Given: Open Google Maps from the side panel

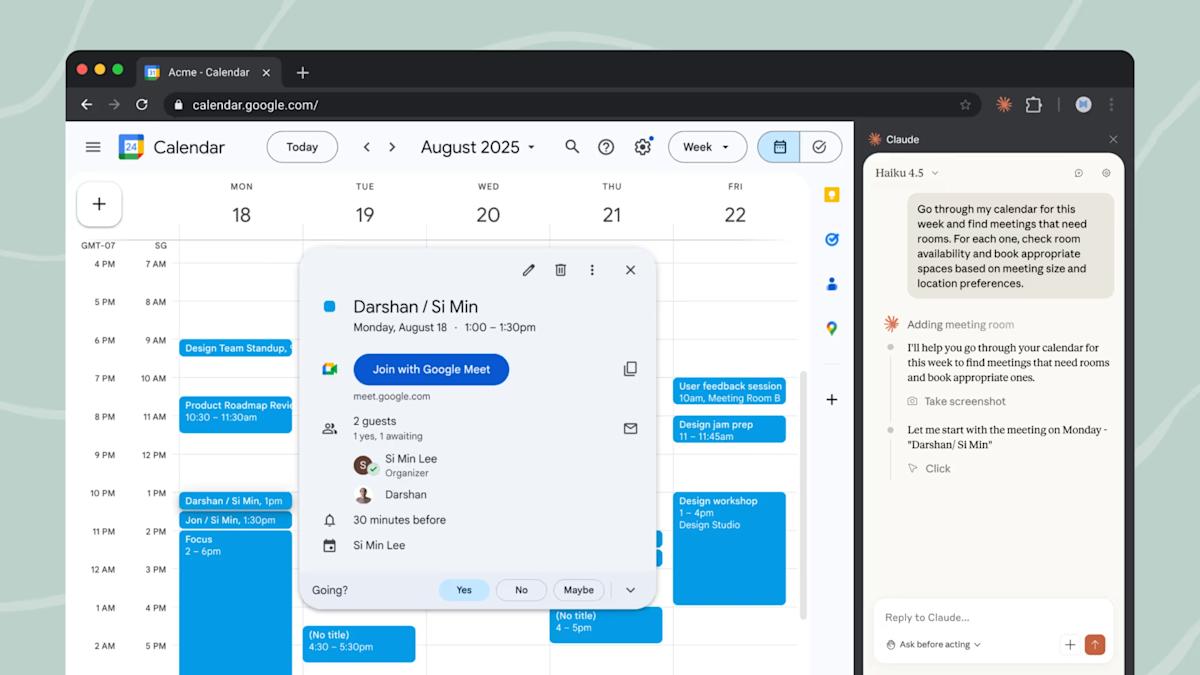Looking at the screenshot, I should click(831, 327).
